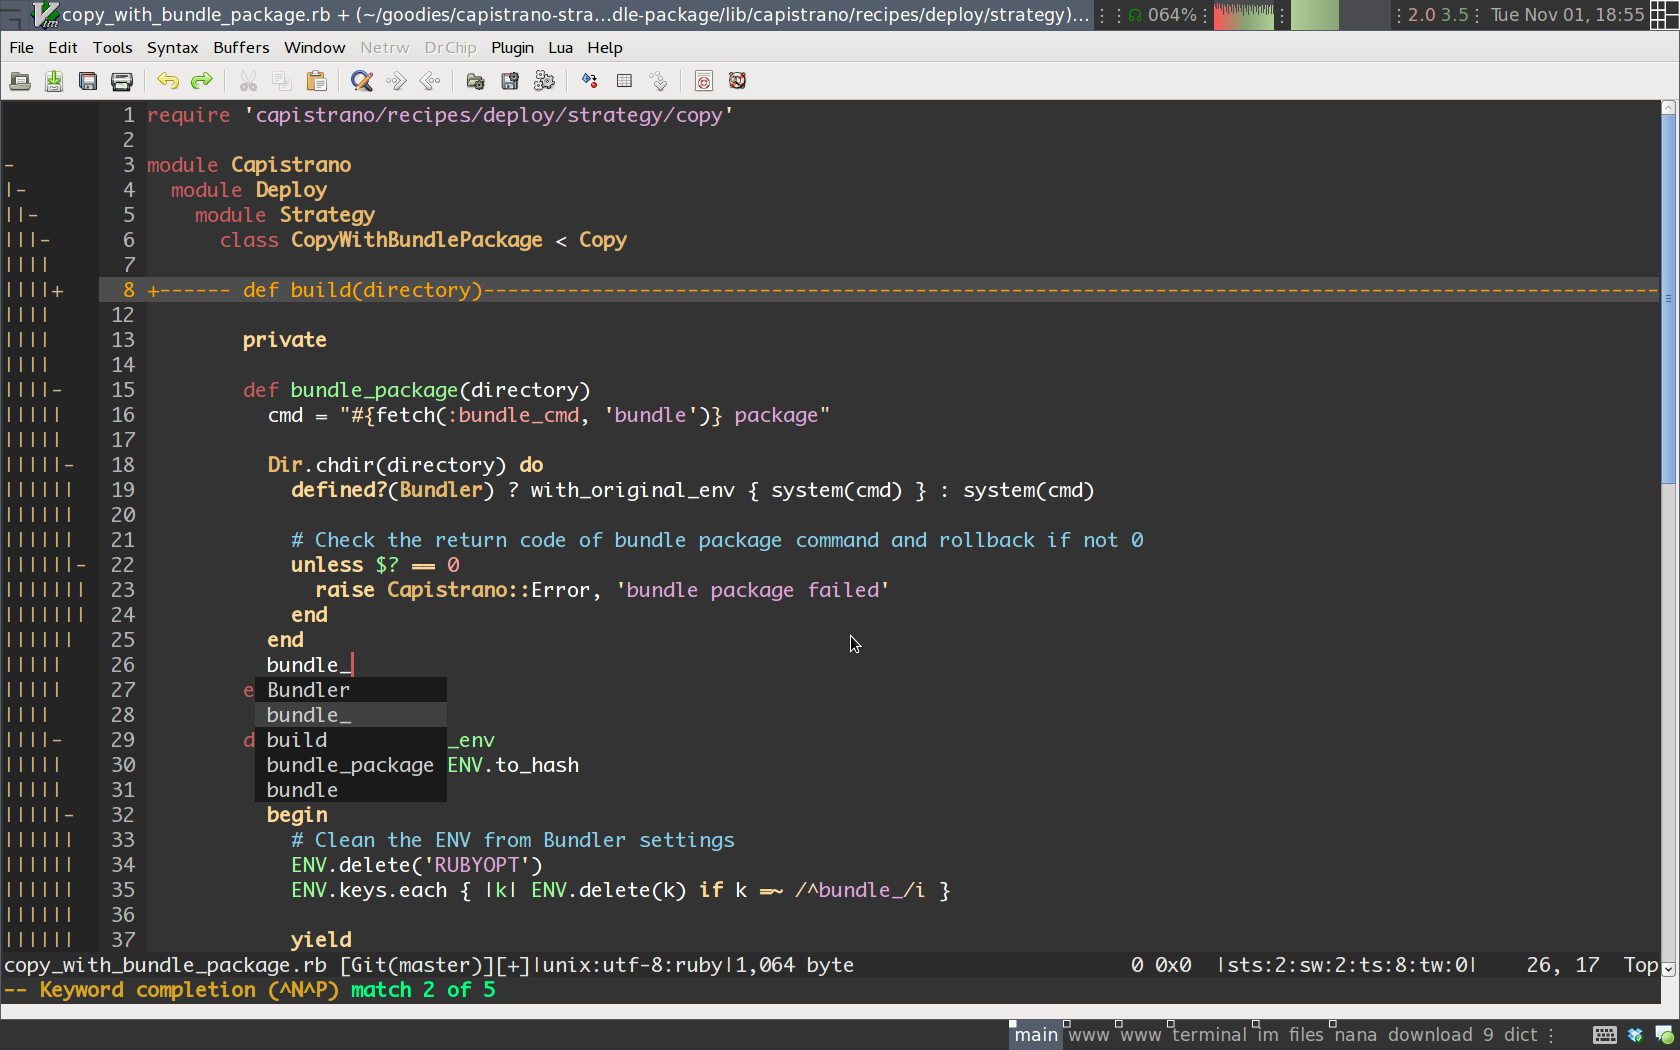Switch to the 'nana' workspace
Viewport: 1680px width, 1050px height.
1355,1035
